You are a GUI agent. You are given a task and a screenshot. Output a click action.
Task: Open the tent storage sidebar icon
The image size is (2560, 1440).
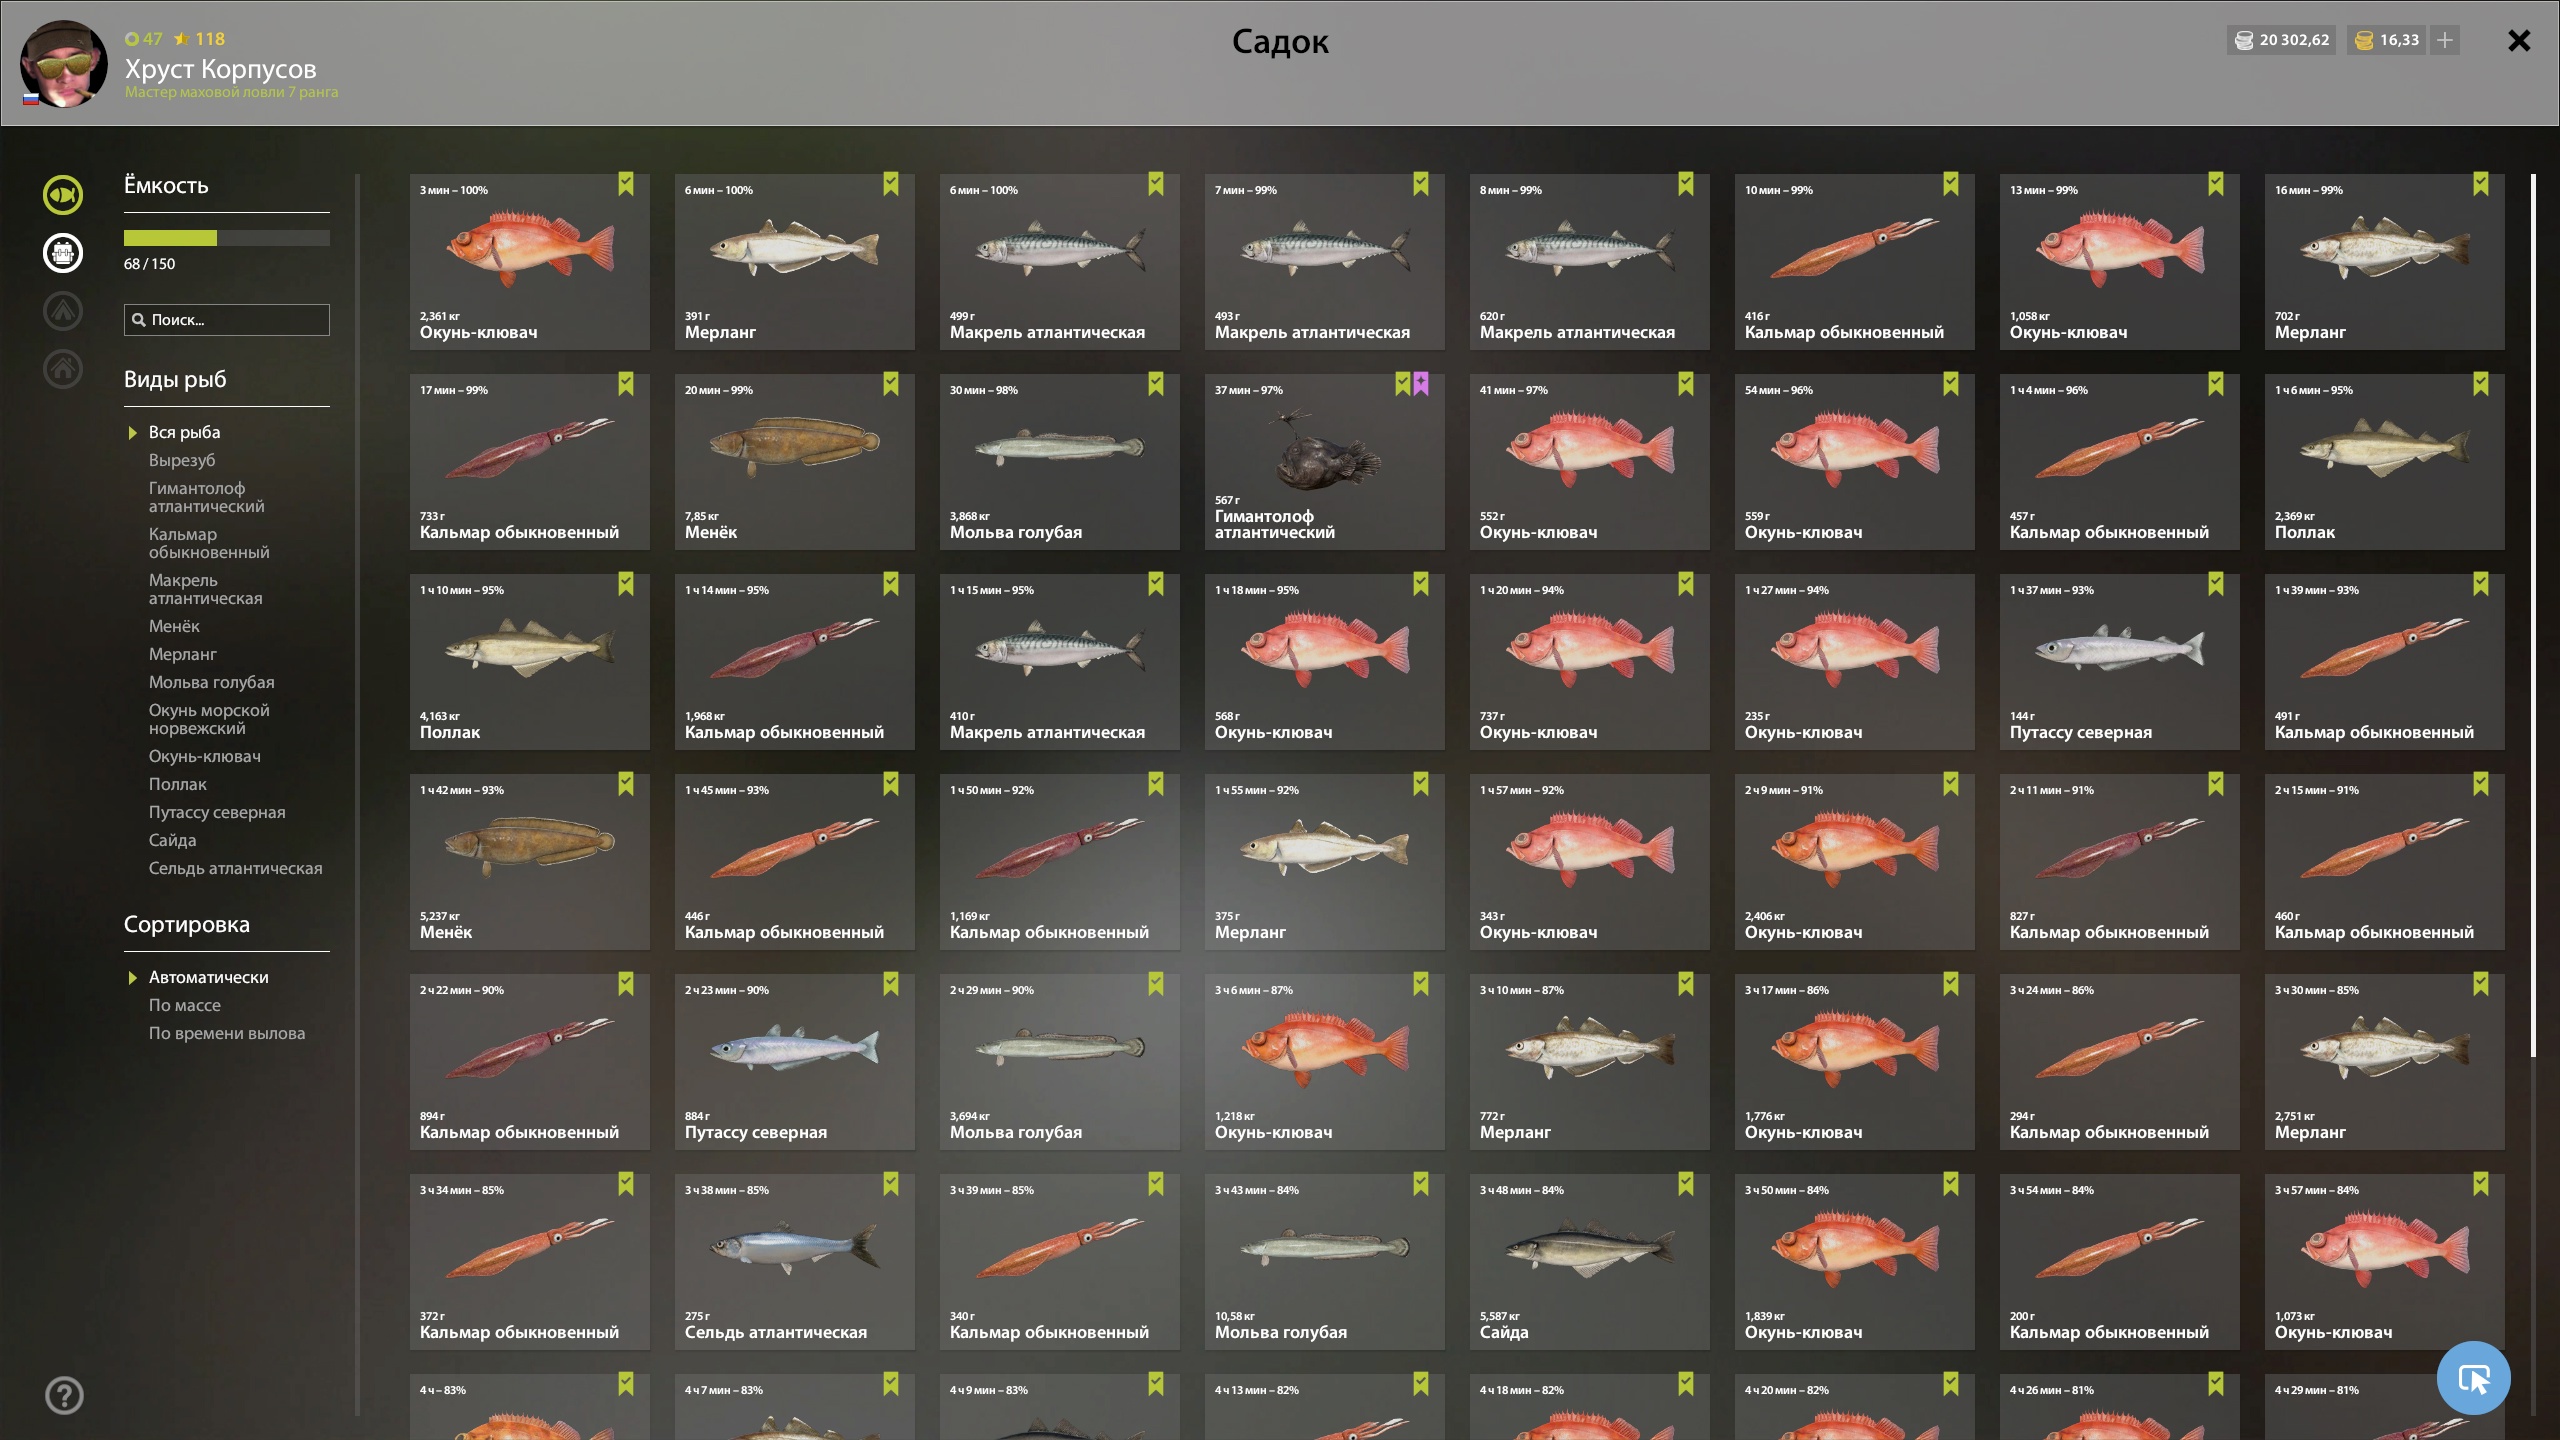(63, 311)
